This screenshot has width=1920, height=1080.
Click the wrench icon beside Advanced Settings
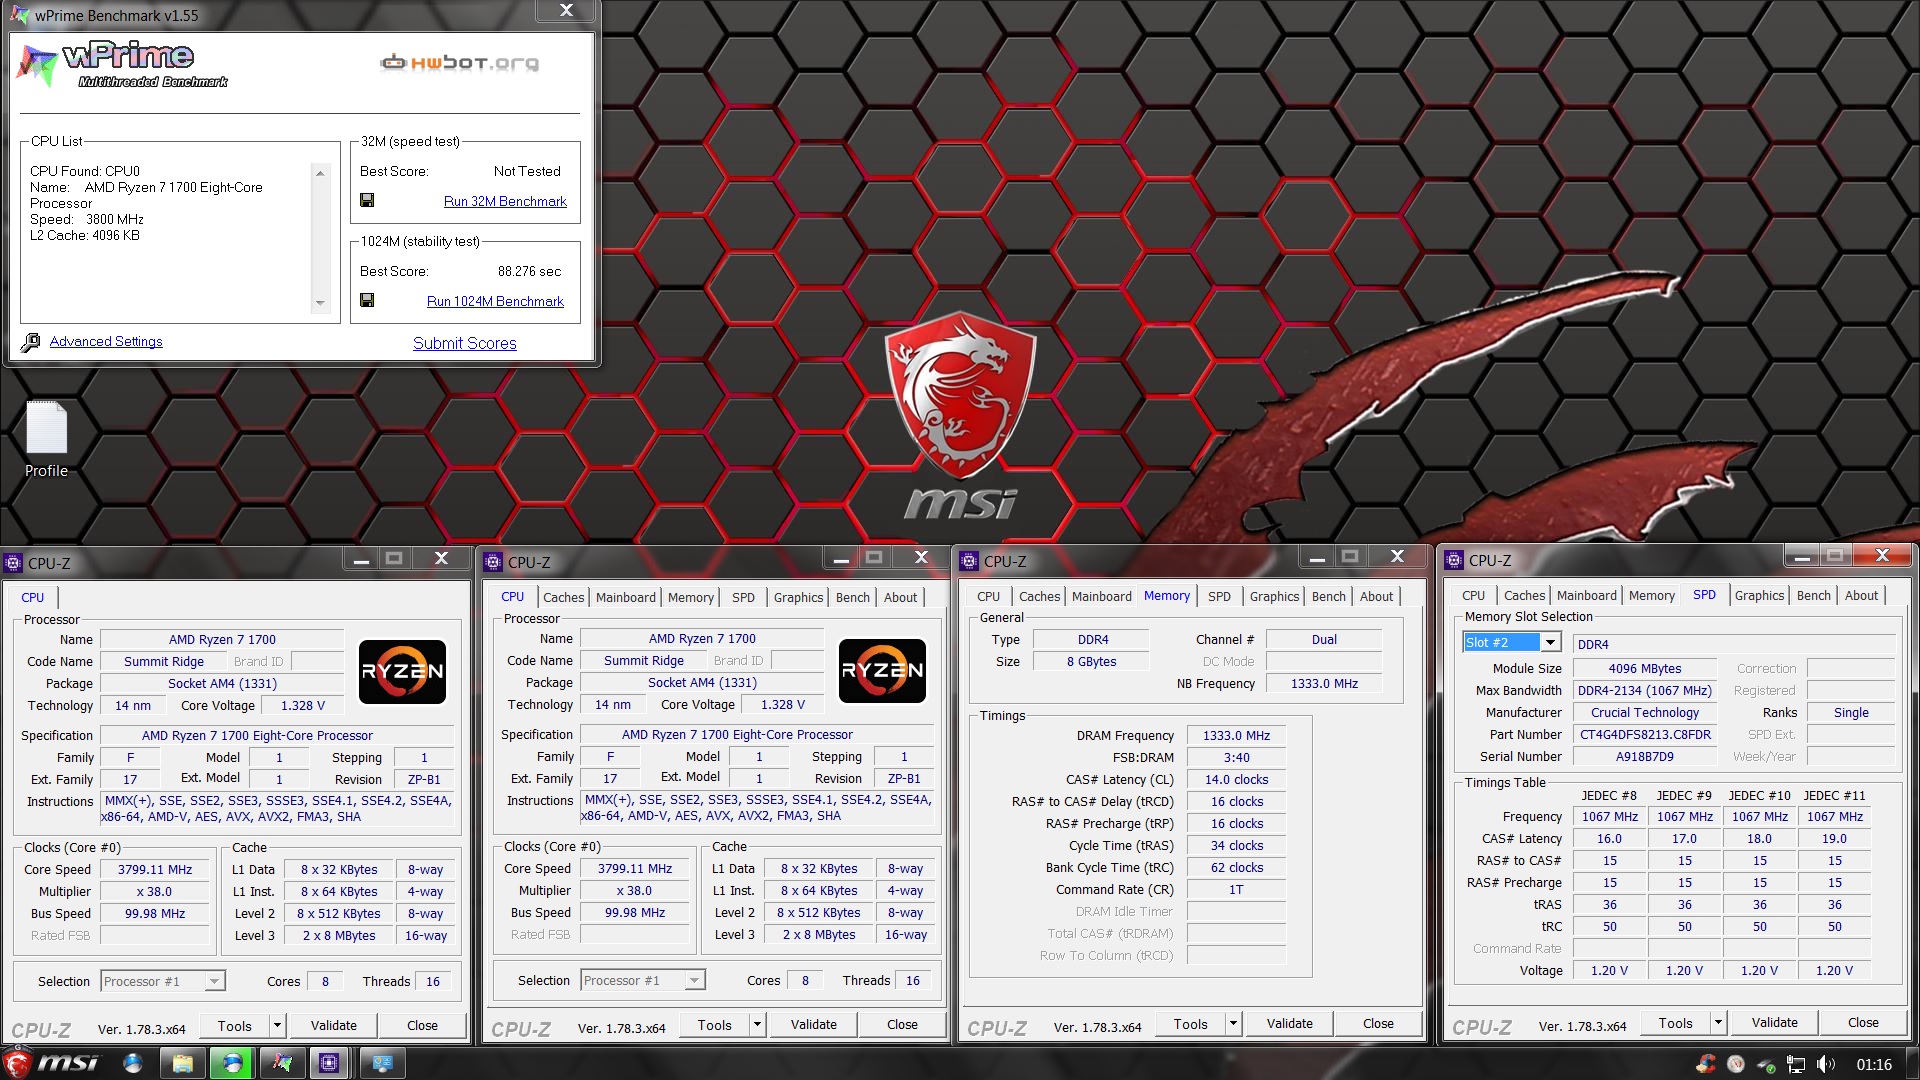pos(31,342)
